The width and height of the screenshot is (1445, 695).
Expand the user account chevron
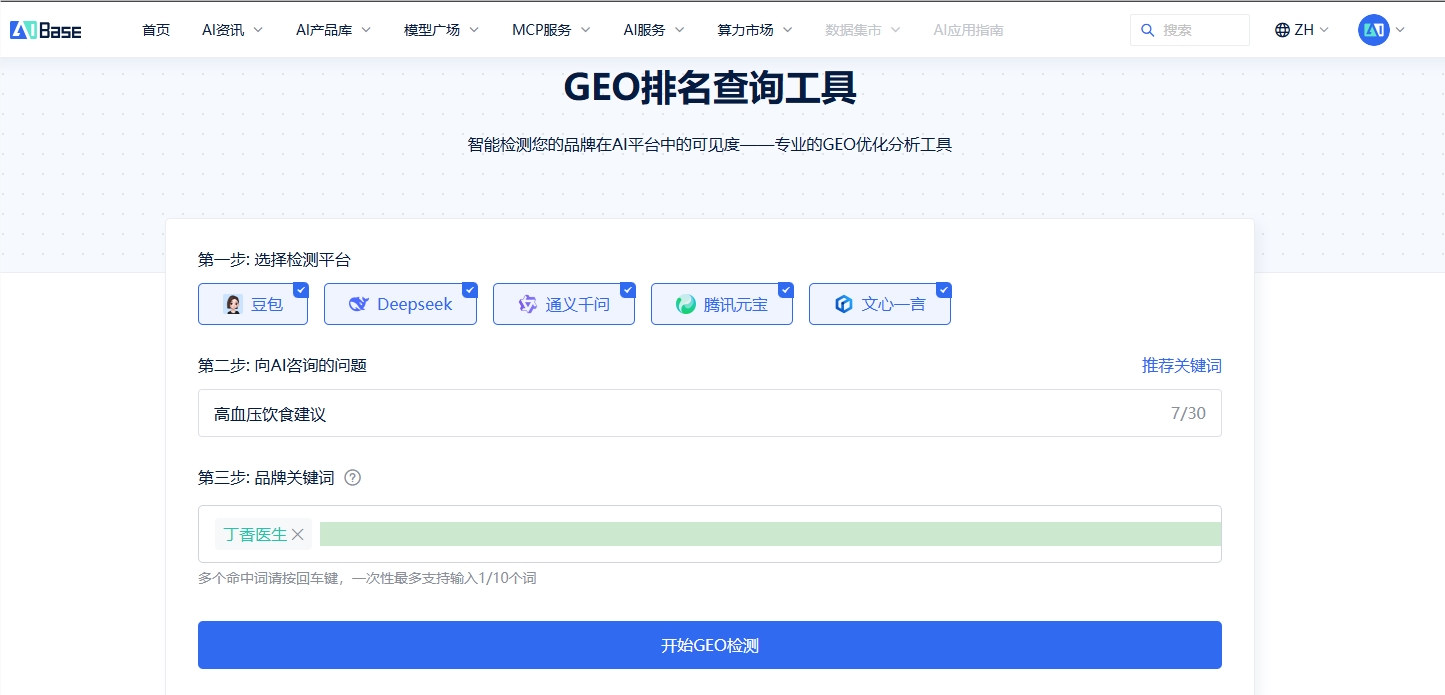(x=1400, y=30)
